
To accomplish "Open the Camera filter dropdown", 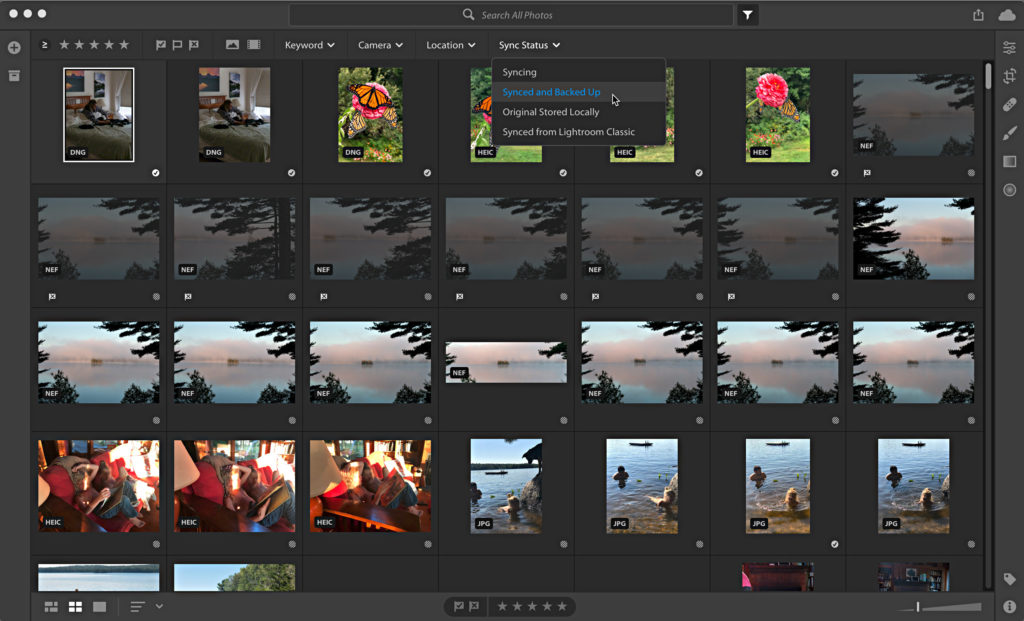I will (x=379, y=44).
